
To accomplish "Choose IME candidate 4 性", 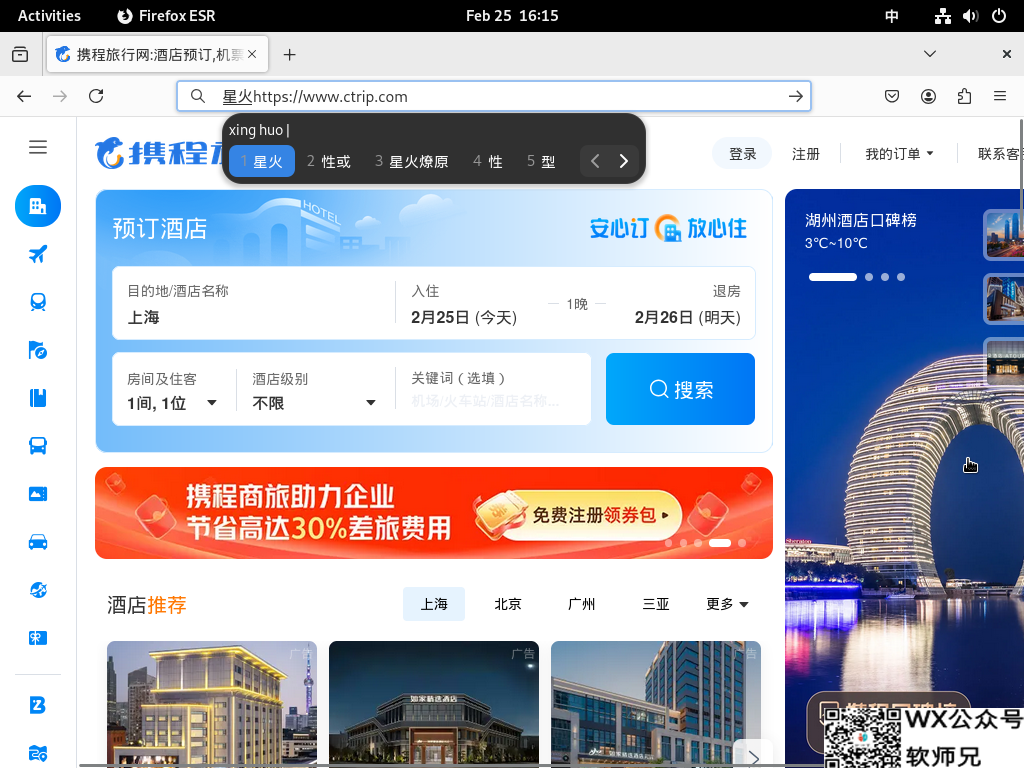I will pos(488,161).
